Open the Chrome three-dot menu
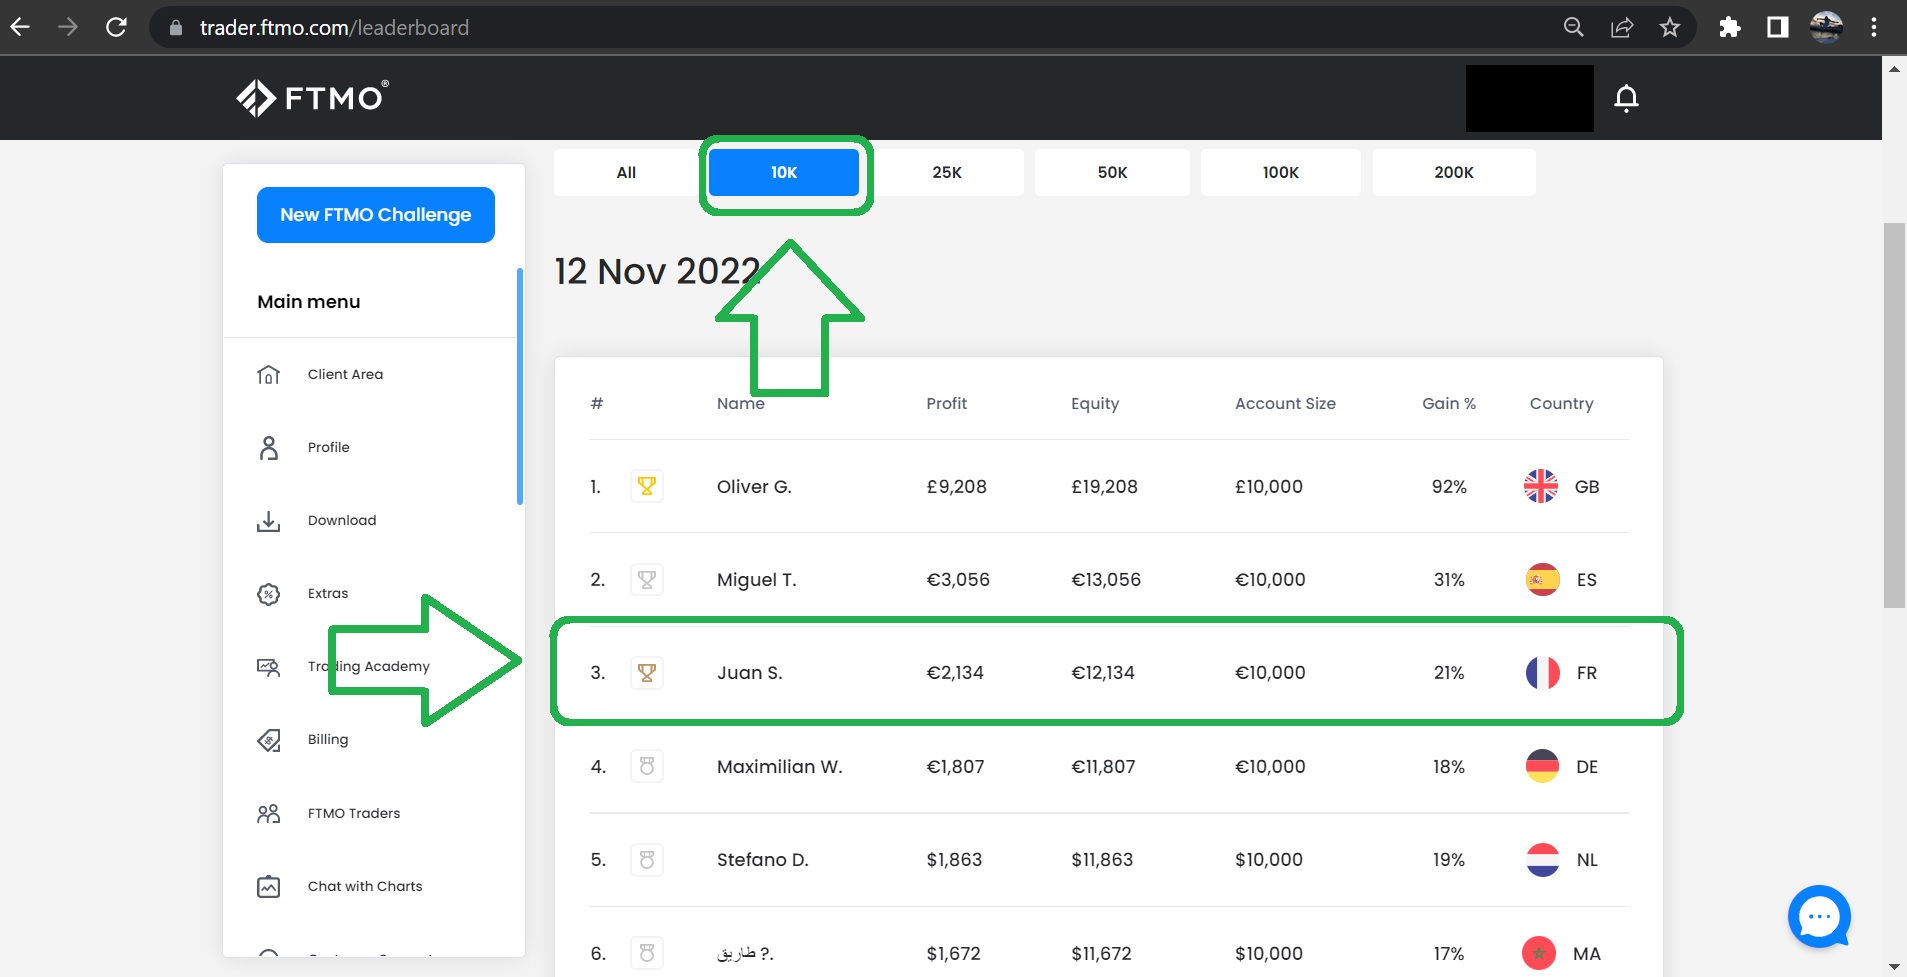The image size is (1907, 977). coord(1873,28)
